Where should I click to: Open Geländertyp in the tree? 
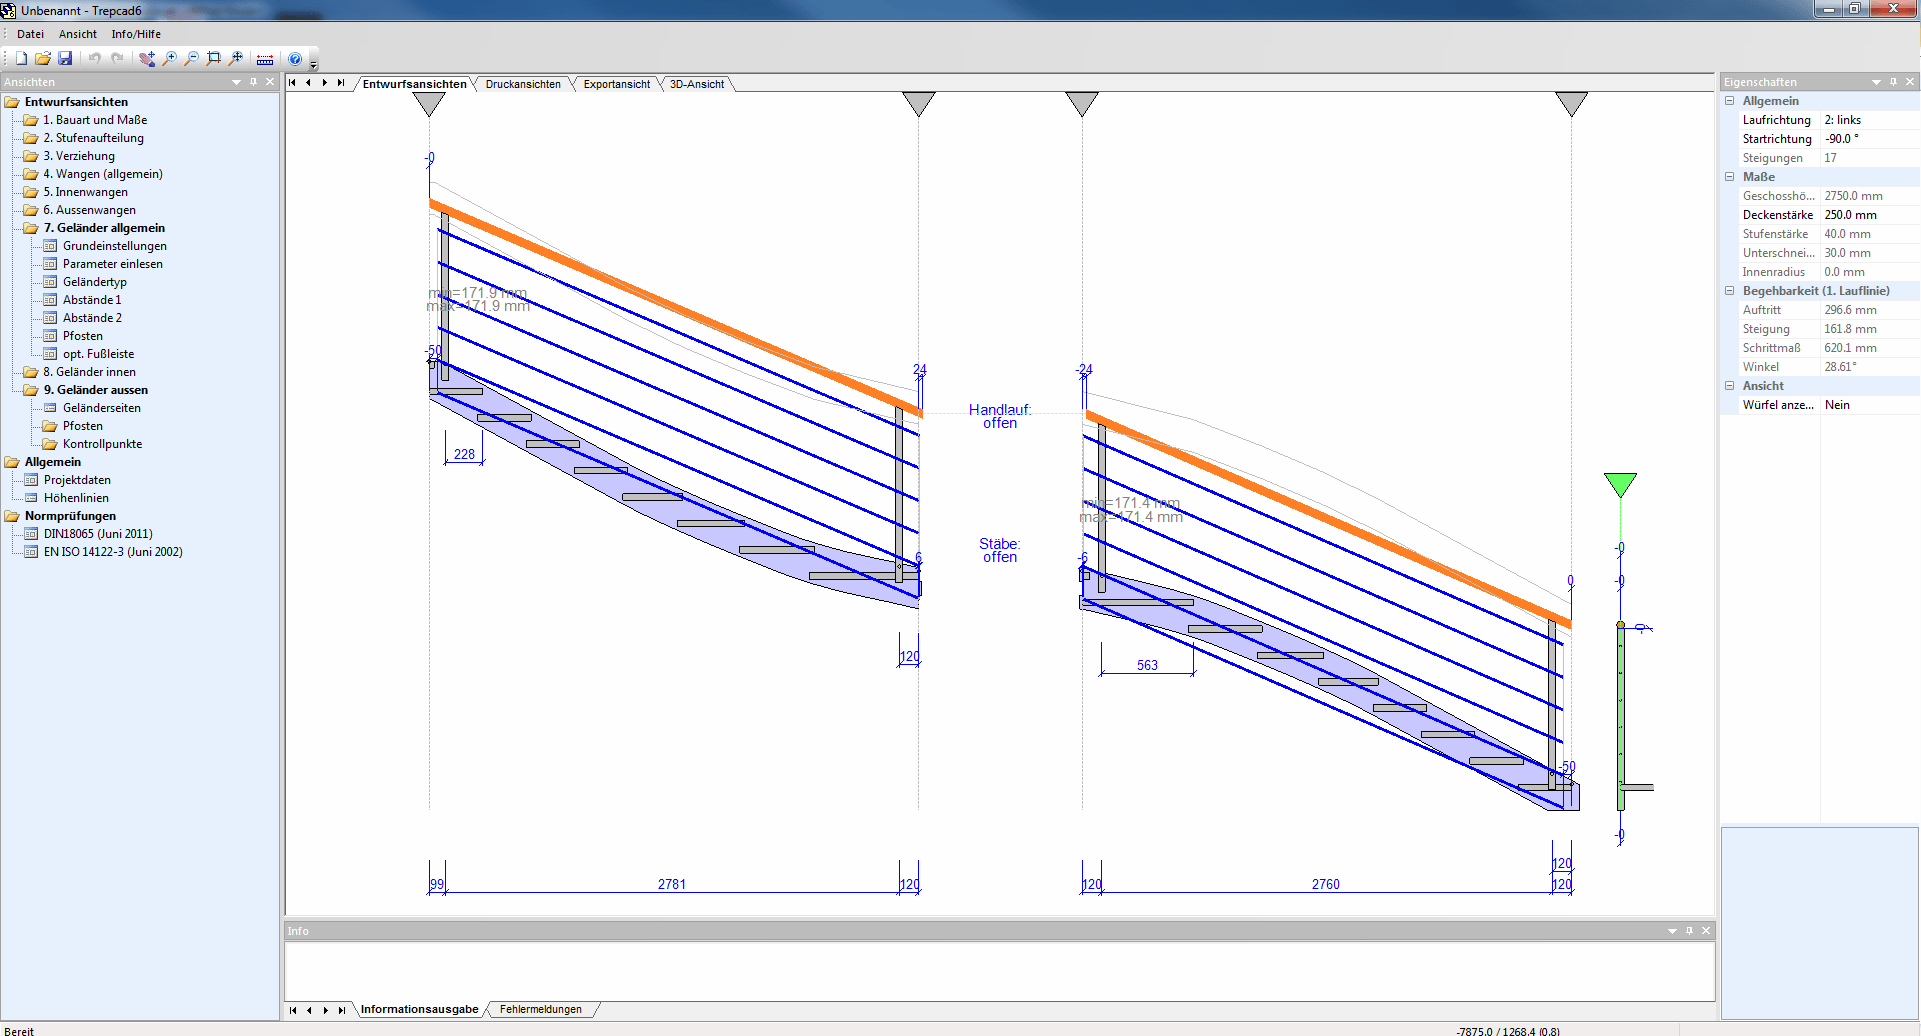(x=95, y=282)
